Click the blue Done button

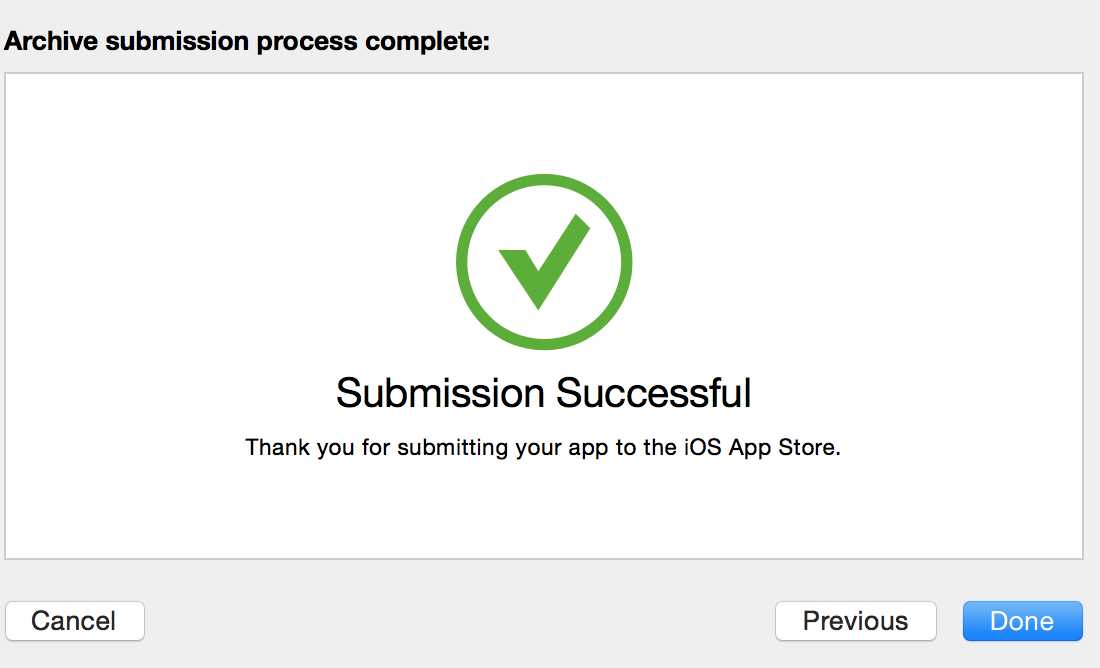tap(1022, 621)
